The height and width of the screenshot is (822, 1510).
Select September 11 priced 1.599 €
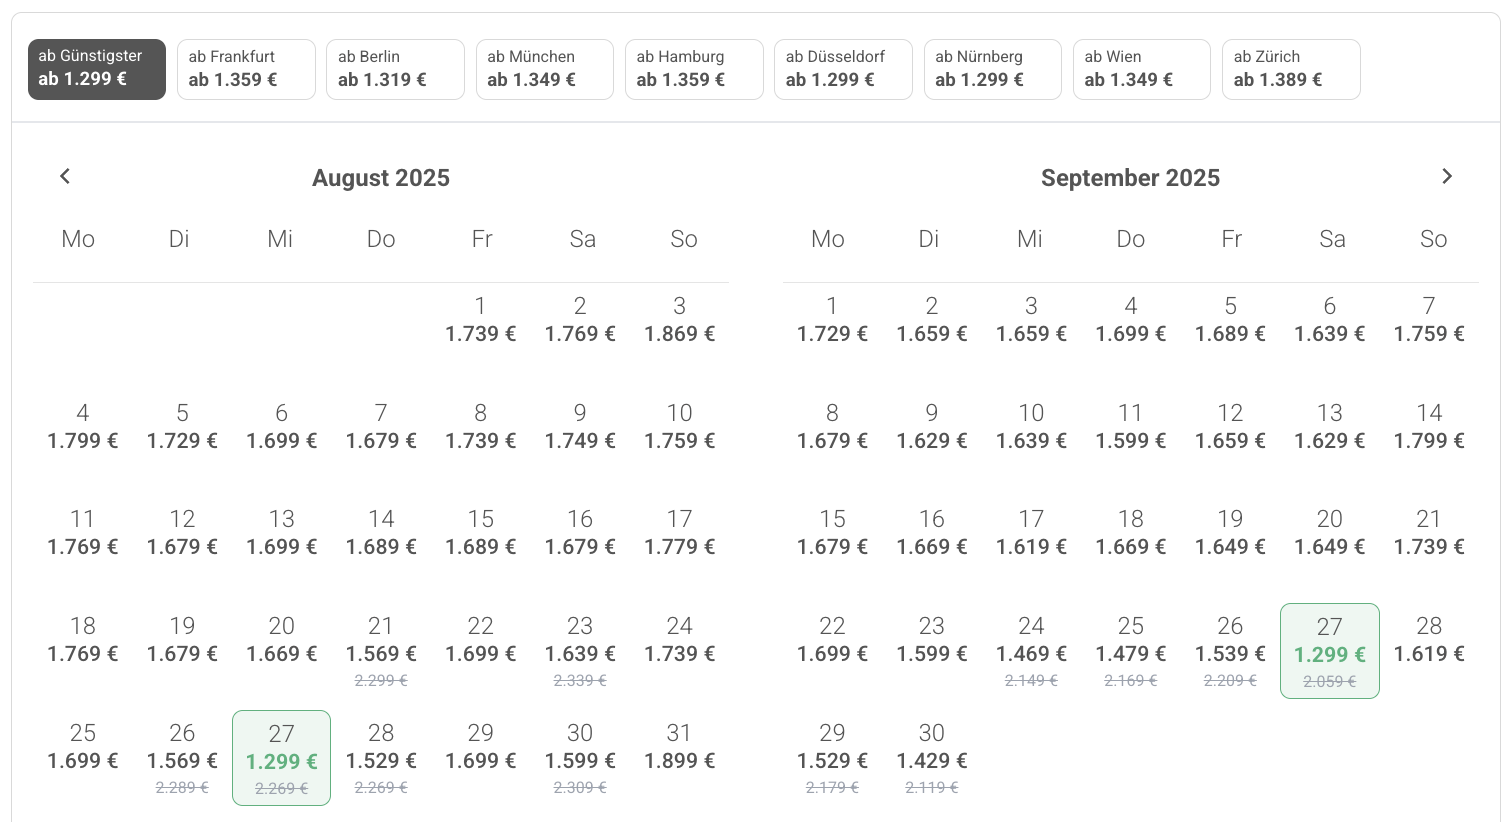[1131, 427]
